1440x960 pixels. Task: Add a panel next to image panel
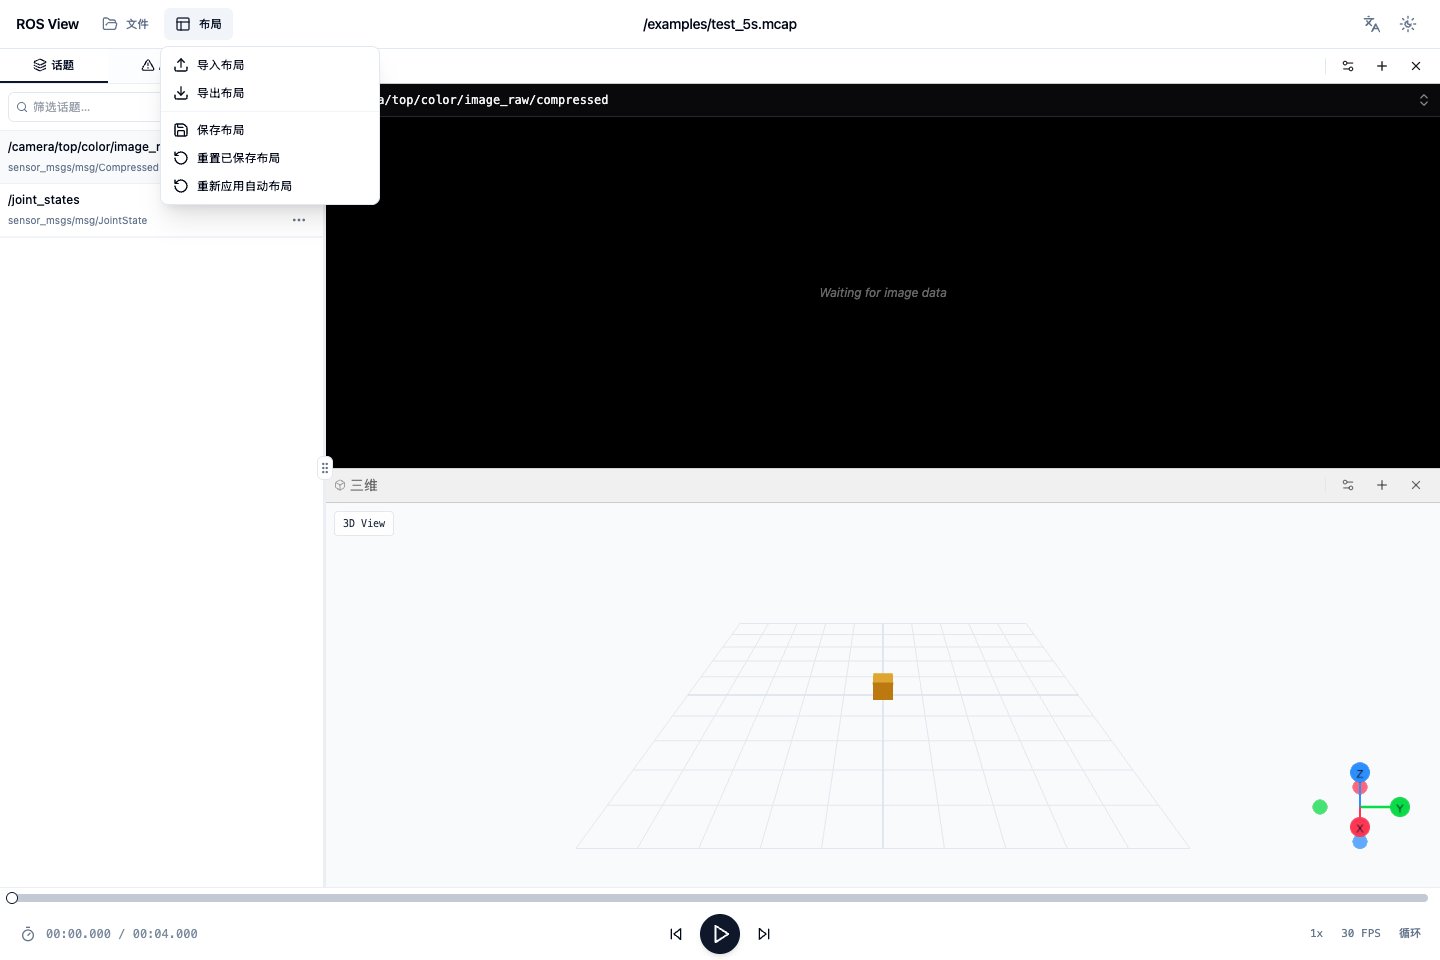click(x=1382, y=66)
